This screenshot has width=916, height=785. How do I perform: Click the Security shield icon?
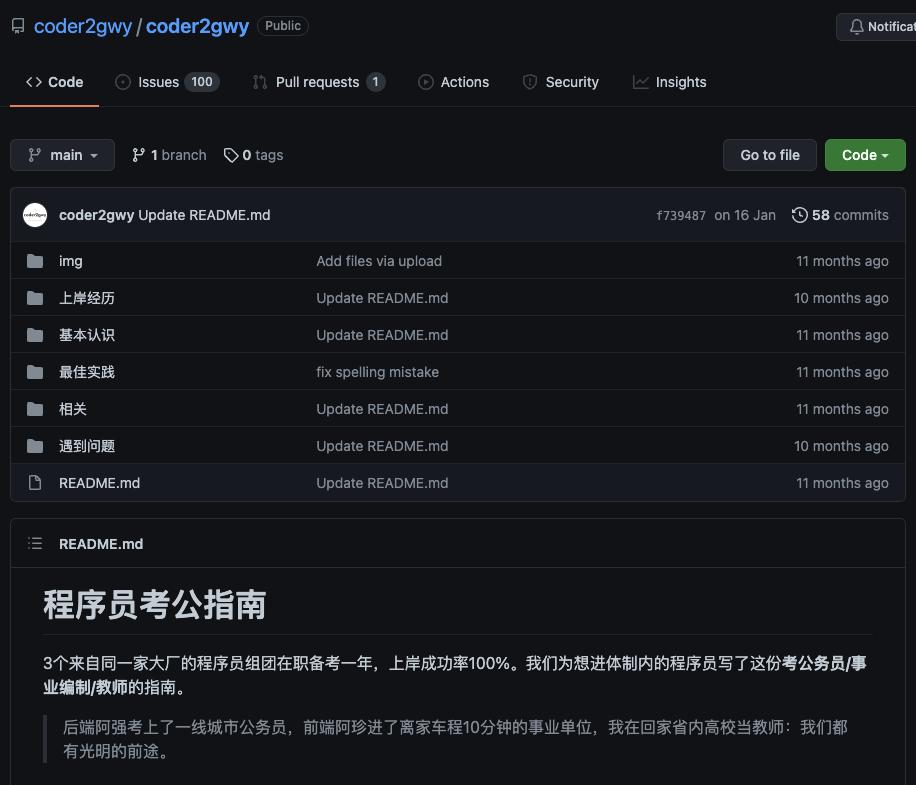point(530,82)
